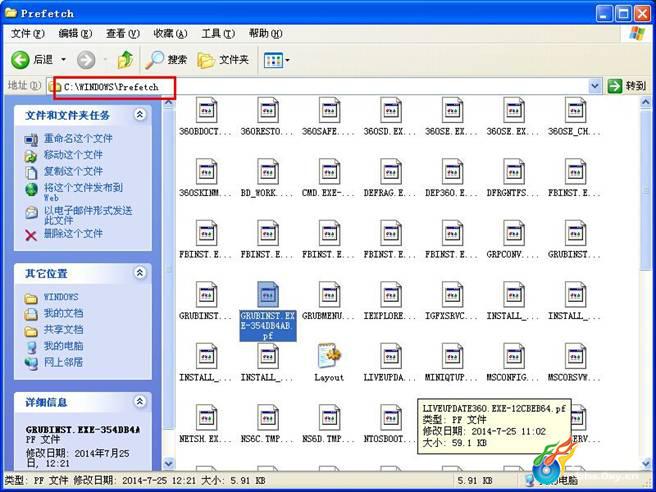The height and width of the screenshot is (492, 656).
Task: Select the DFRGNTFS file icon
Action: (x=513, y=172)
